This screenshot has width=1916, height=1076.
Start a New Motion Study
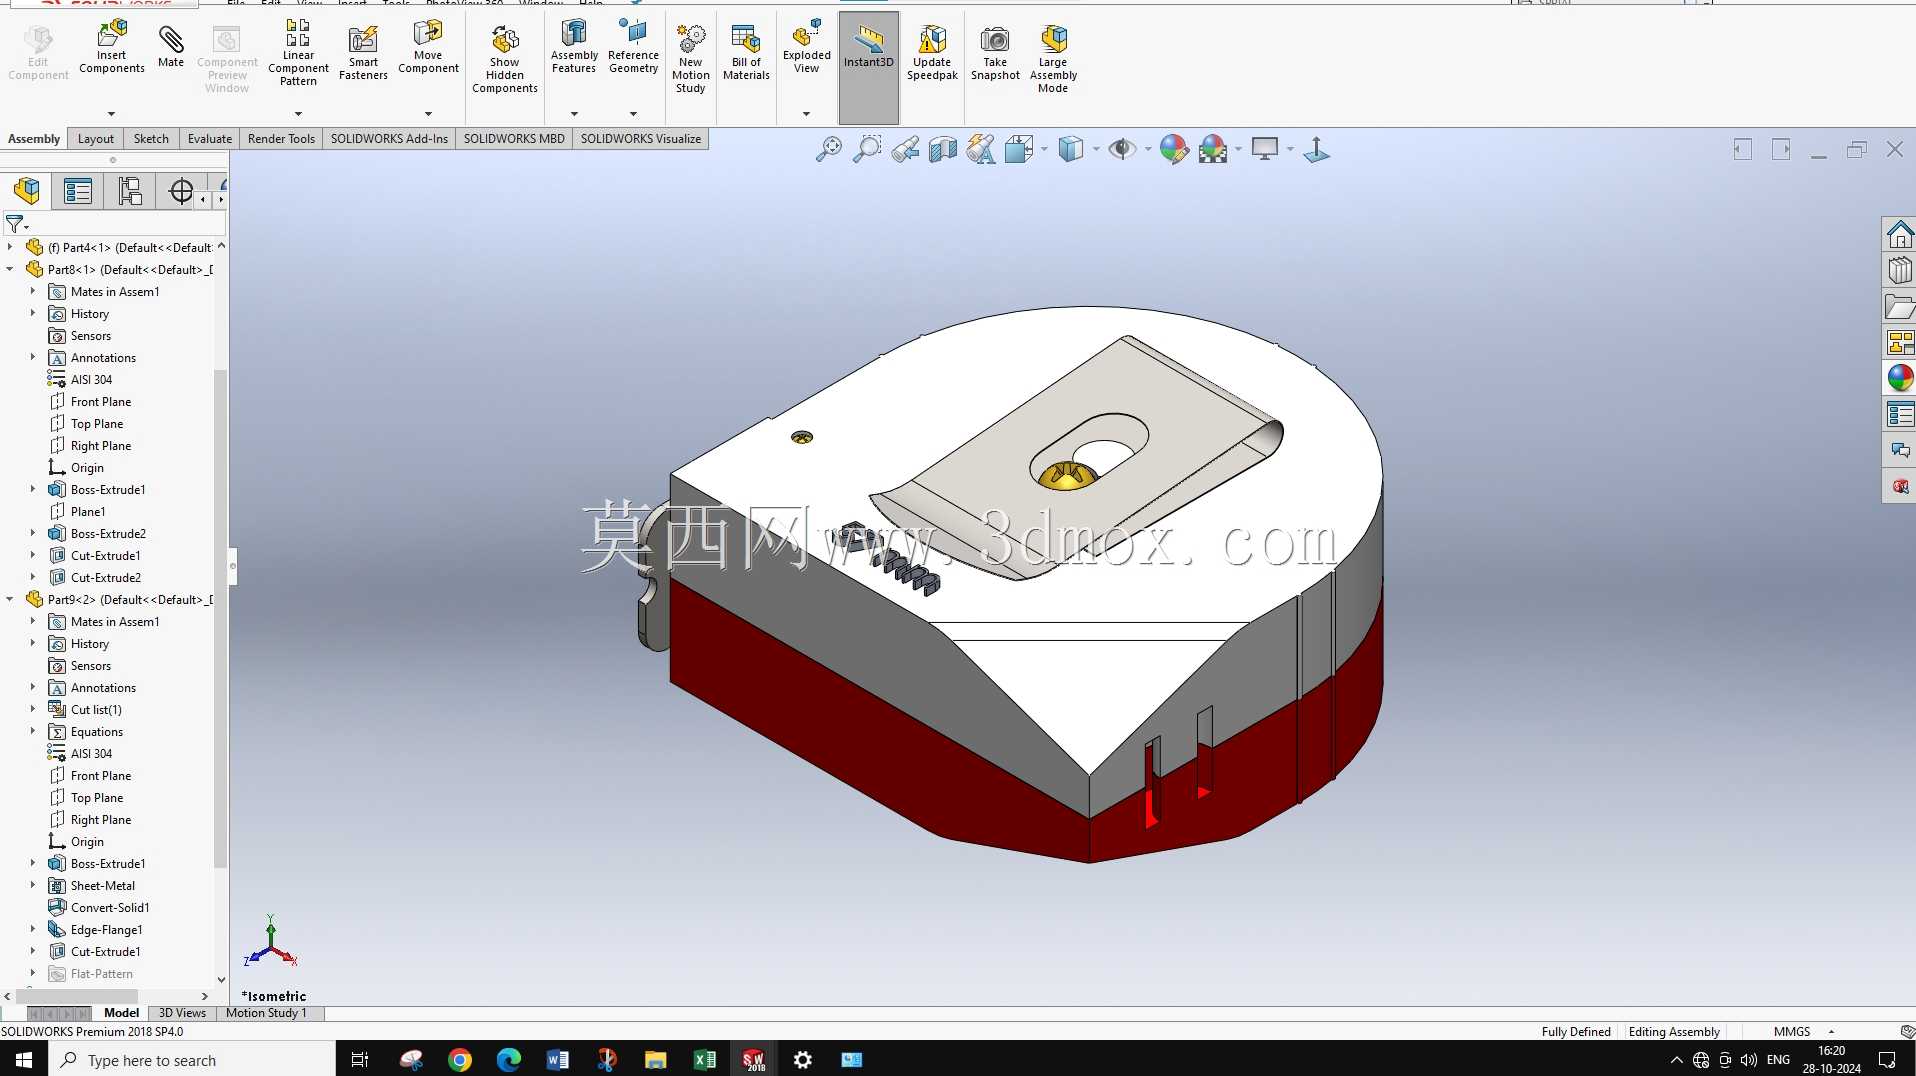pyautogui.click(x=690, y=60)
